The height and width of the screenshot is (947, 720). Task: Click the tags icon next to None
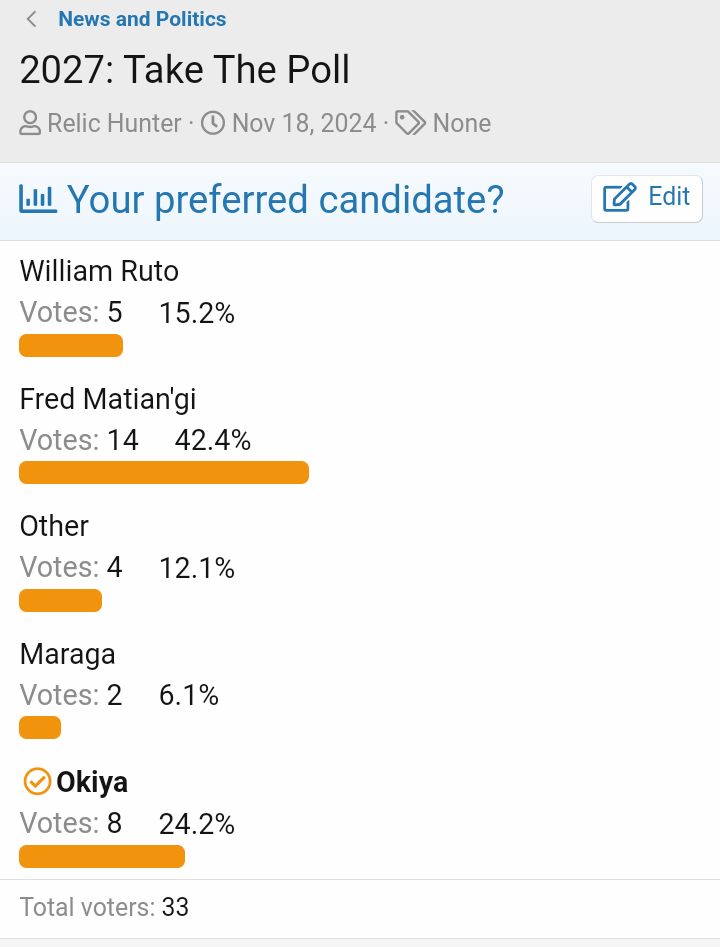410,123
